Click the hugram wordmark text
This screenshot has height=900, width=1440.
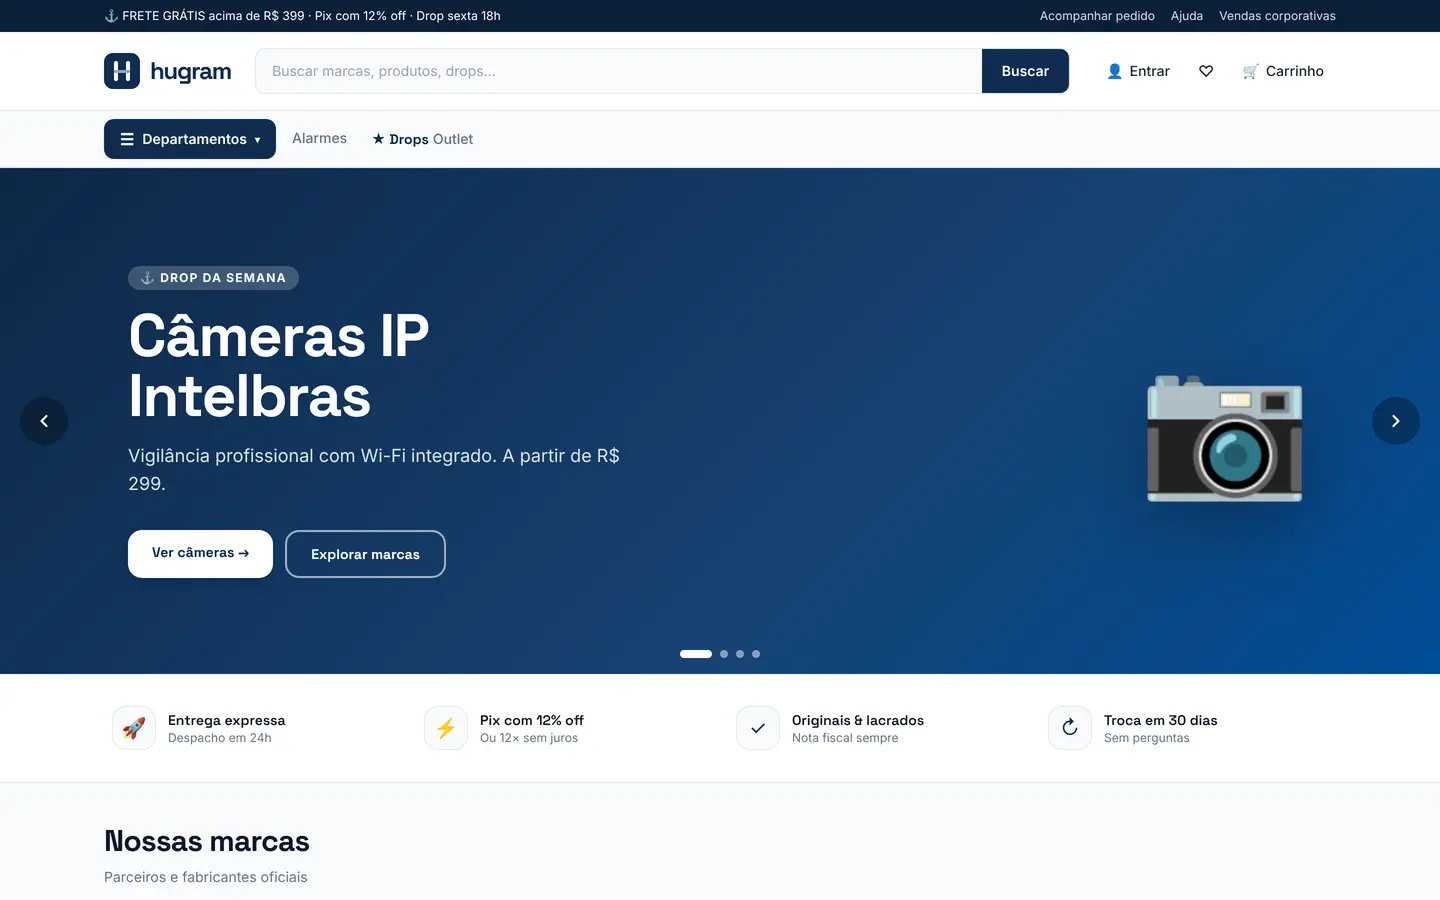coord(191,71)
